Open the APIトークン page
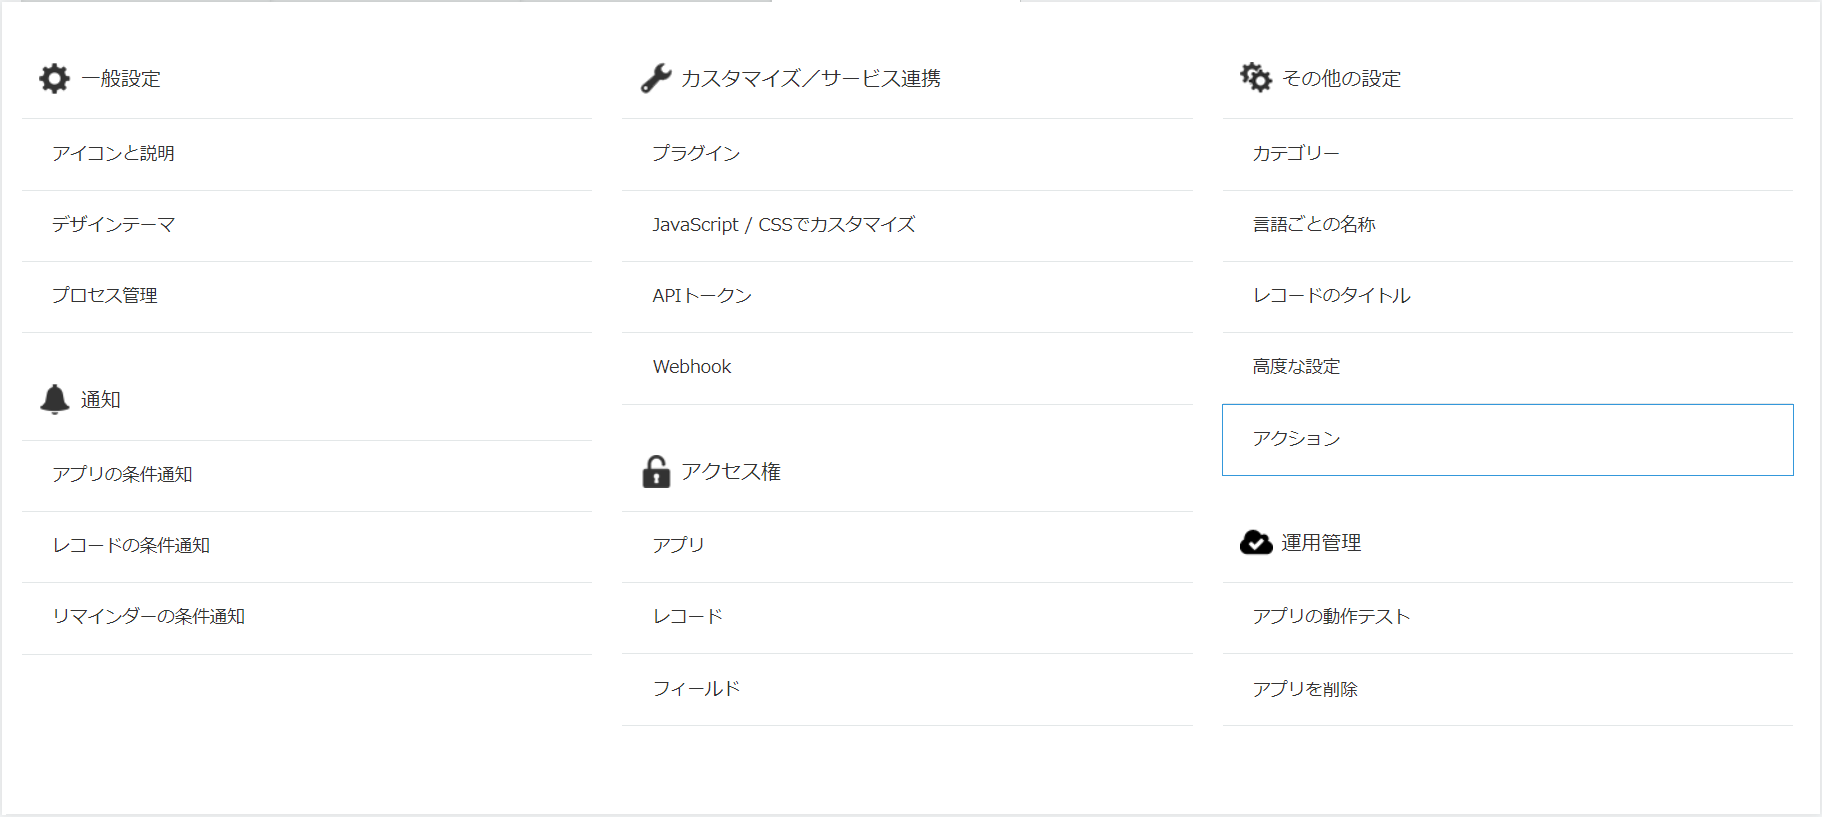Viewport: 1822px width, 817px height. (907, 296)
